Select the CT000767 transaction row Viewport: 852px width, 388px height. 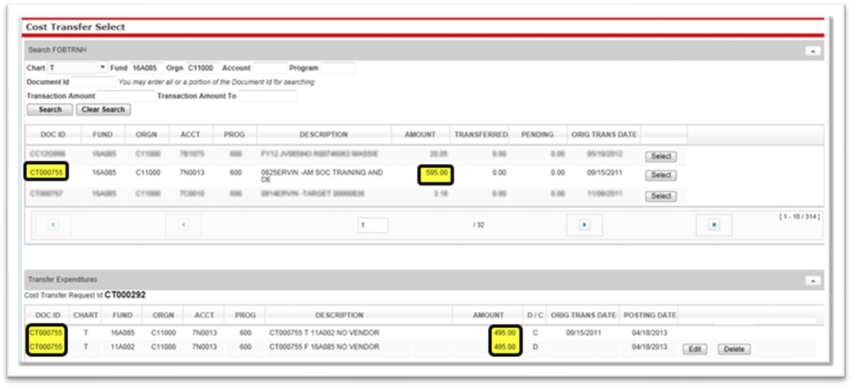tap(661, 196)
